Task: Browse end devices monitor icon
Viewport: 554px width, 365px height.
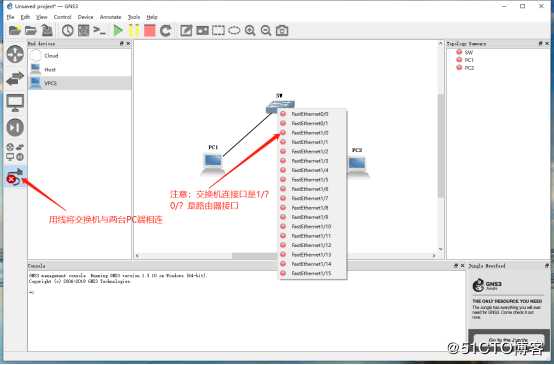Action: (x=15, y=103)
